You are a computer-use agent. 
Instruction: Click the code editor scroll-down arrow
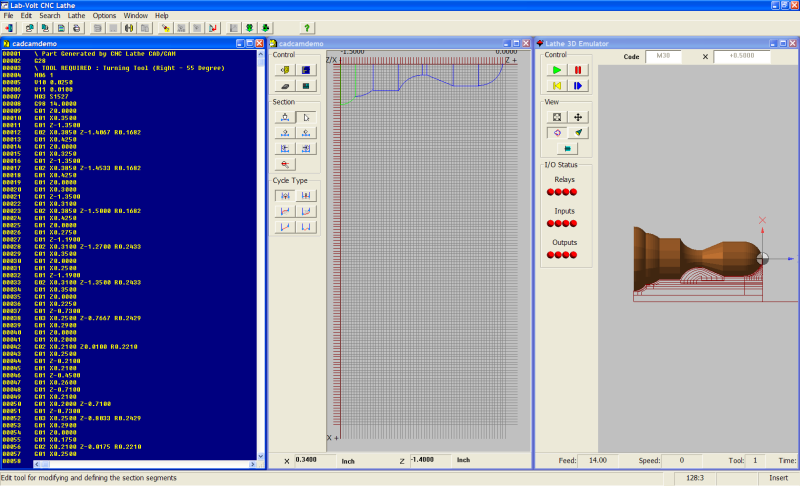(x=261, y=456)
